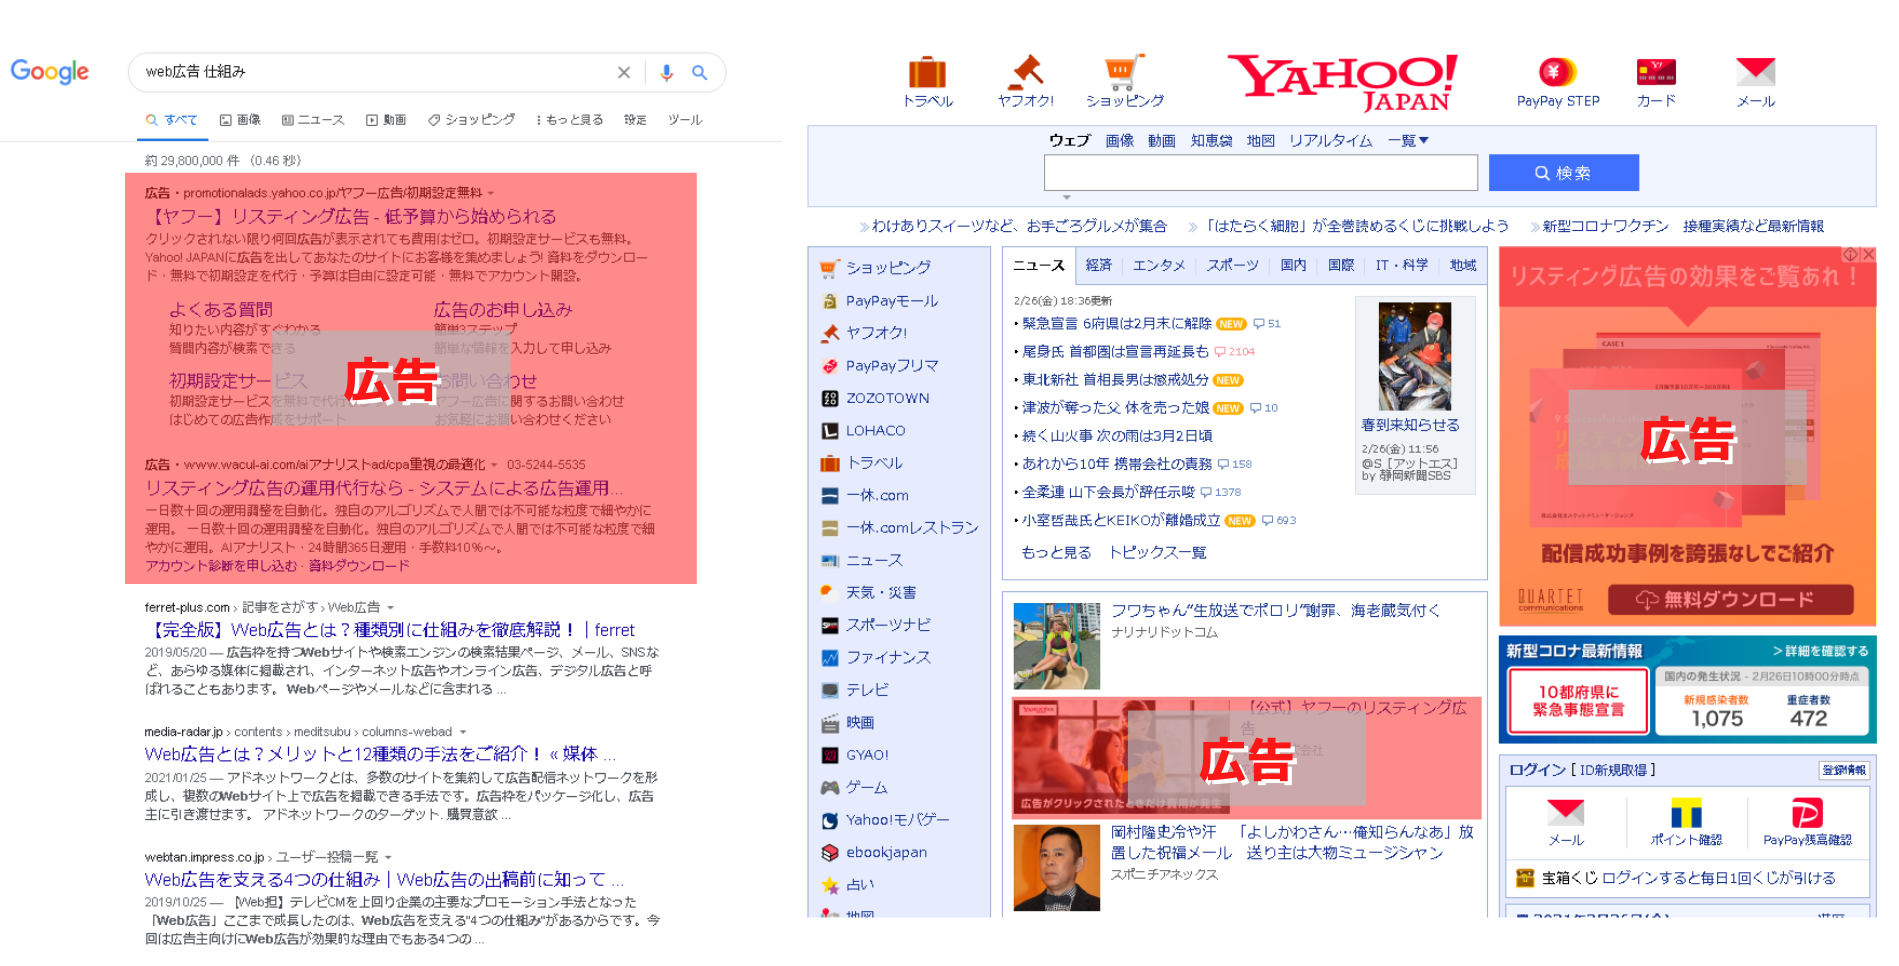Open ZOZOTOWN in Yahoo sidebar
Image resolution: width=1899 pixels, height=966 pixels.
888,398
